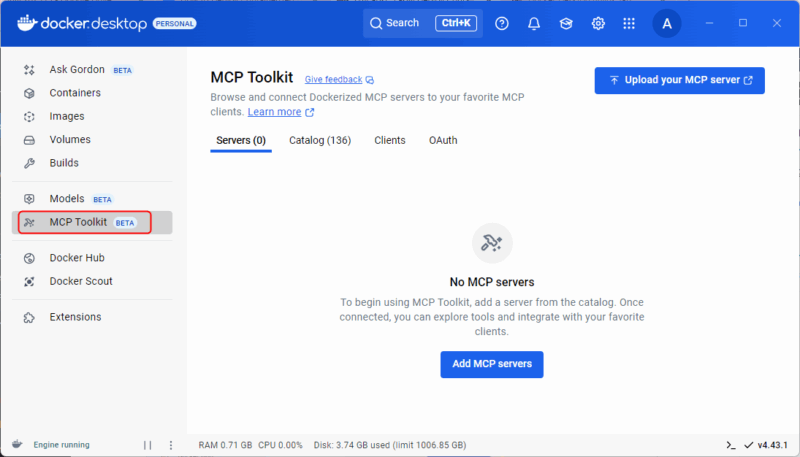Click the No MCP servers heading
800x457 pixels.
[492, 283]
